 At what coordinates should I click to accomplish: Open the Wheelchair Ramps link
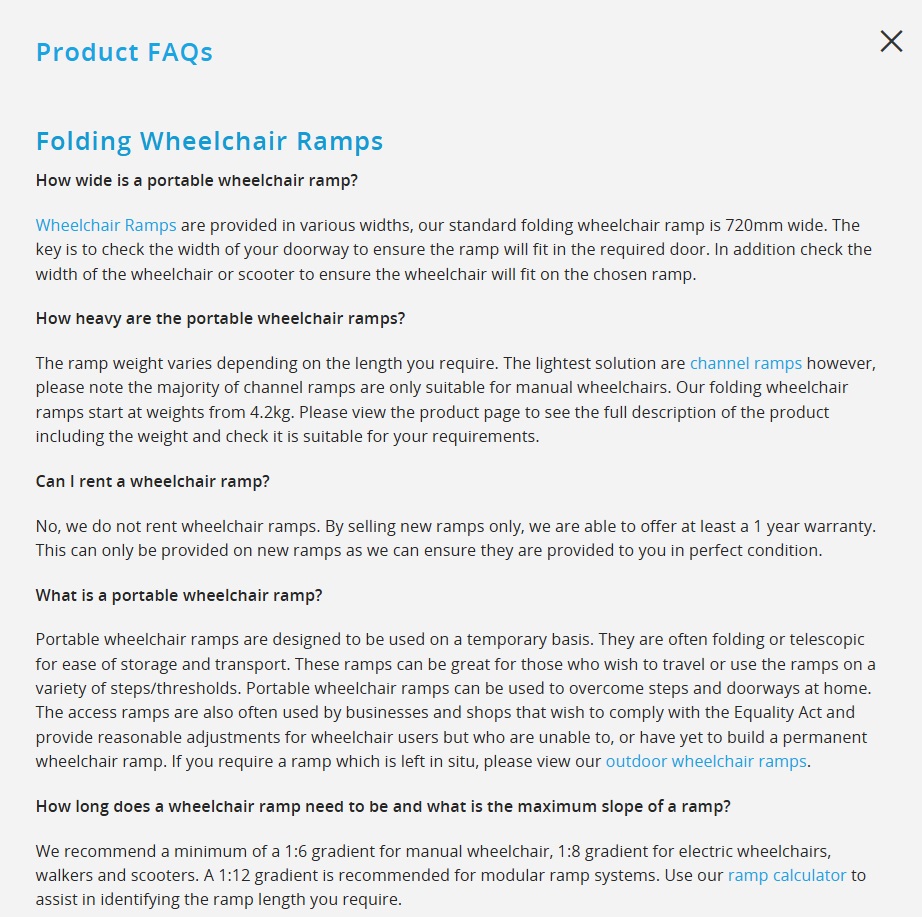point(106,225)
